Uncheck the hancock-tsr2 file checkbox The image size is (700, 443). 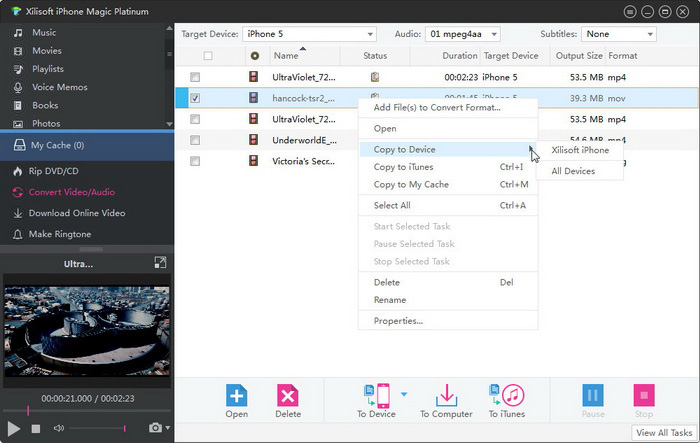195,98
